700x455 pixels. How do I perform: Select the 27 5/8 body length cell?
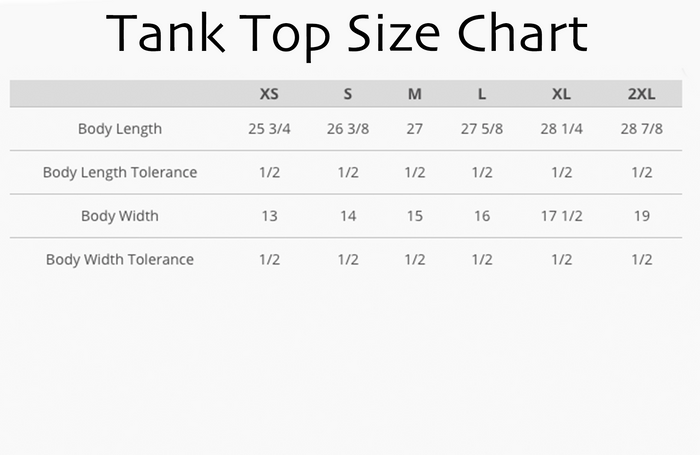(x=482, y=129)
